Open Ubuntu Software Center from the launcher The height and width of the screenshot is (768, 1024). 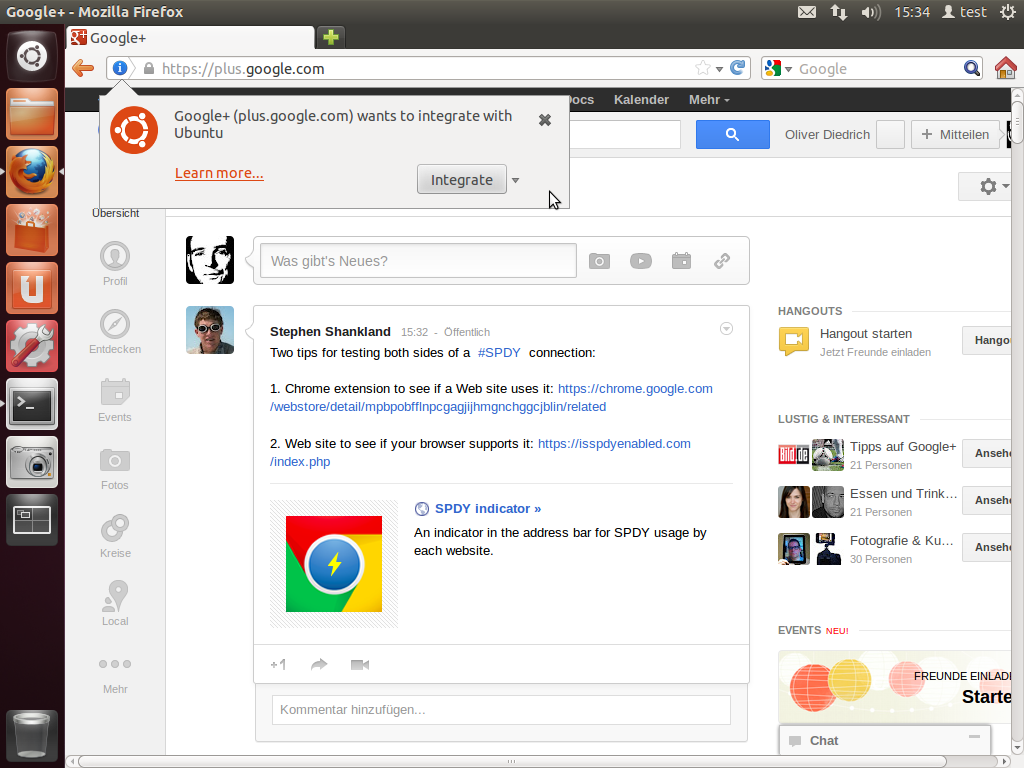click(32, 230)
